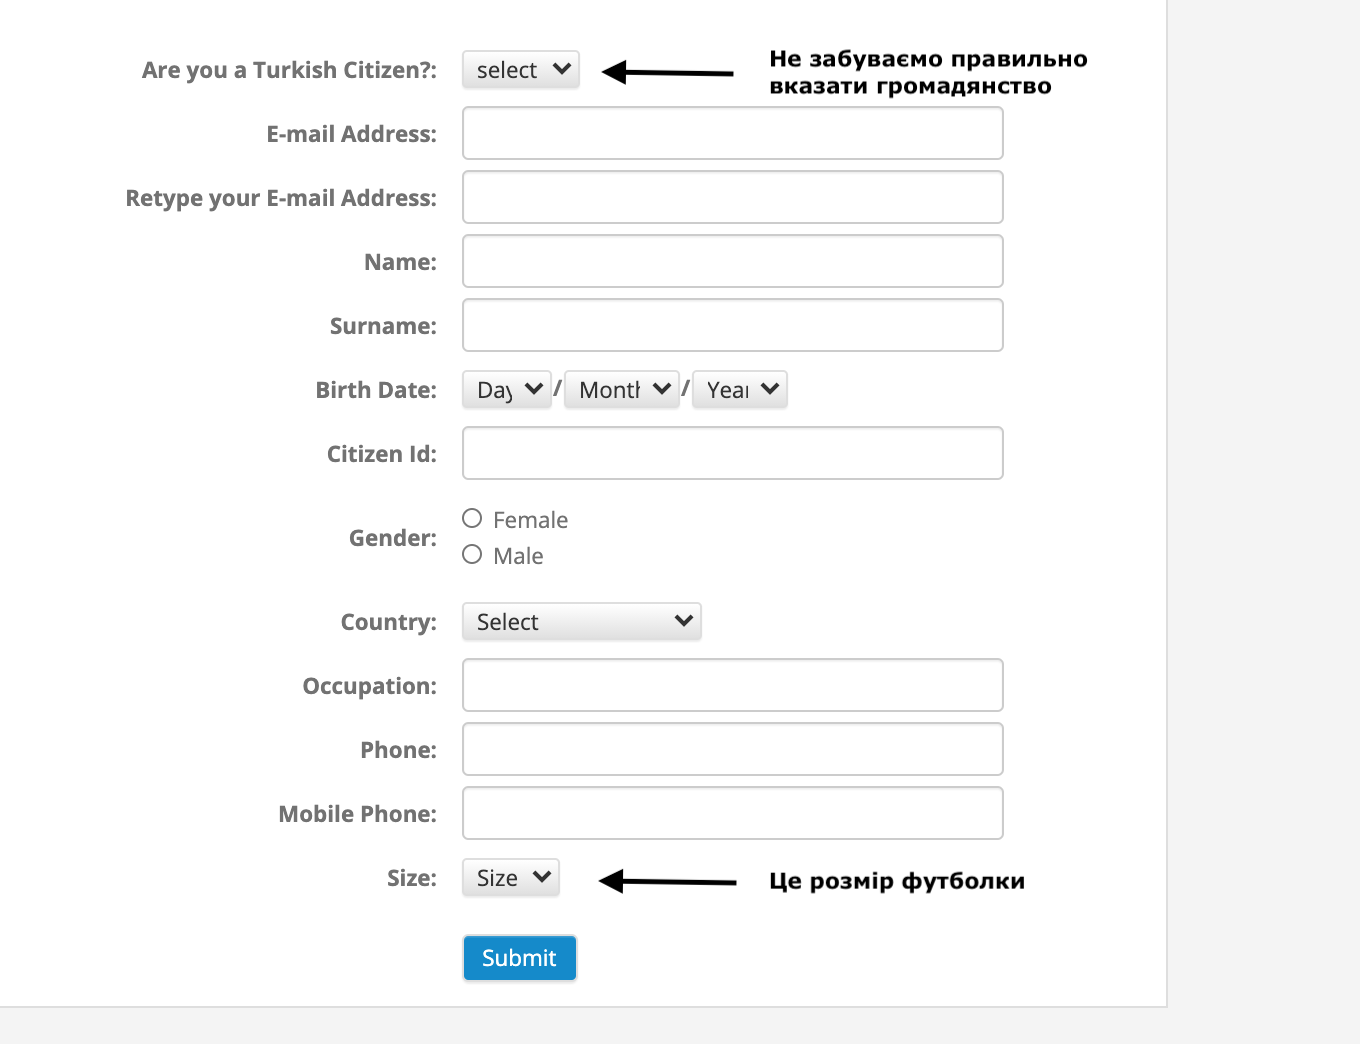The height and width of the screenshot is (1044, 1360).
Task: Open the t-shirt Size dropdown
Action: click(x=511, y=878)
